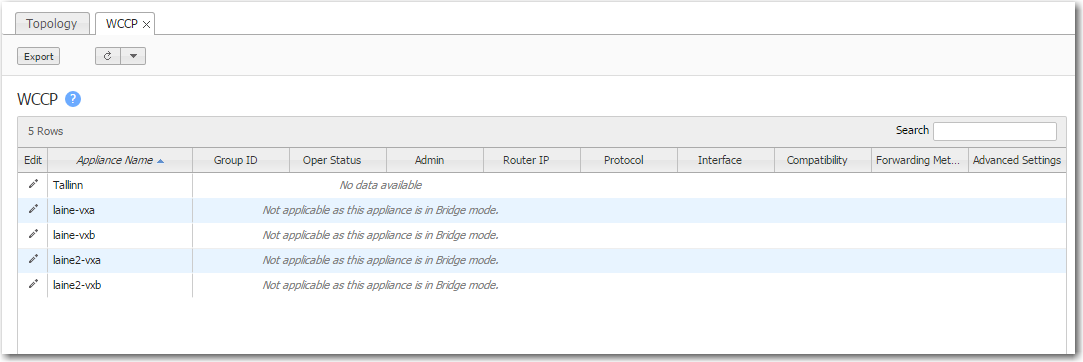Sort by the Oper Status column
1083x362 pixels.
tap(338, 160)
